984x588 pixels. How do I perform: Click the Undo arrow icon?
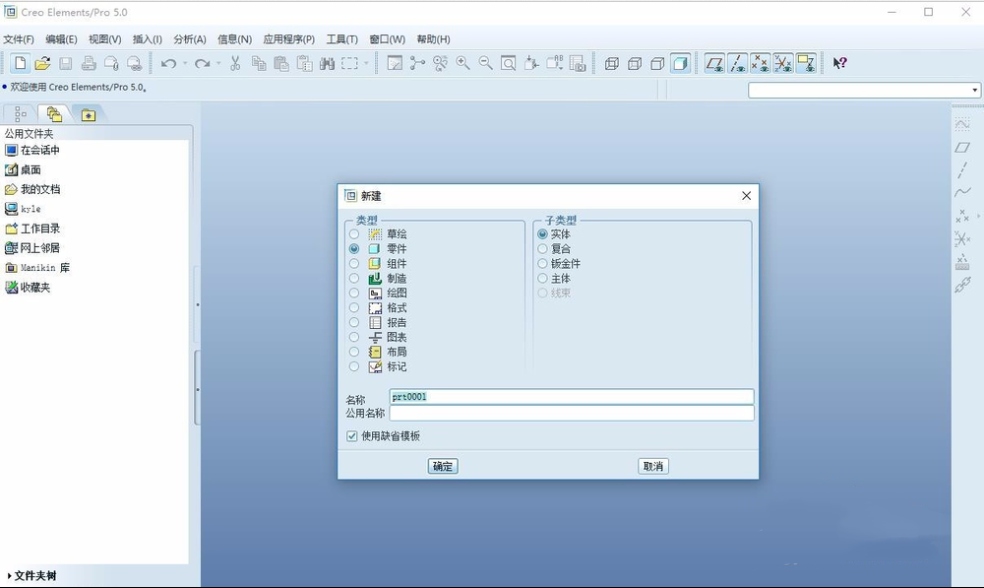[x=168, y=63]
